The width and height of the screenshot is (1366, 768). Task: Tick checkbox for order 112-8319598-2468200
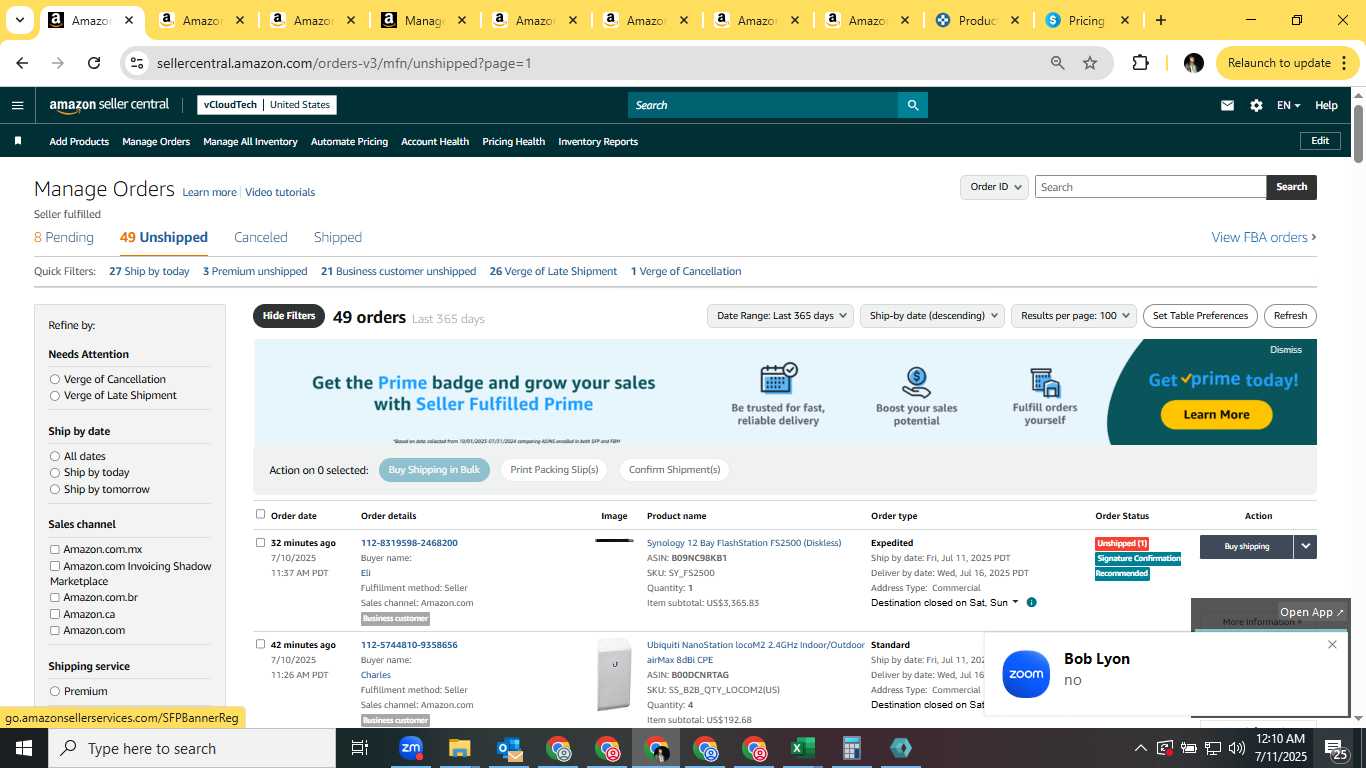[x=260, y=543]
